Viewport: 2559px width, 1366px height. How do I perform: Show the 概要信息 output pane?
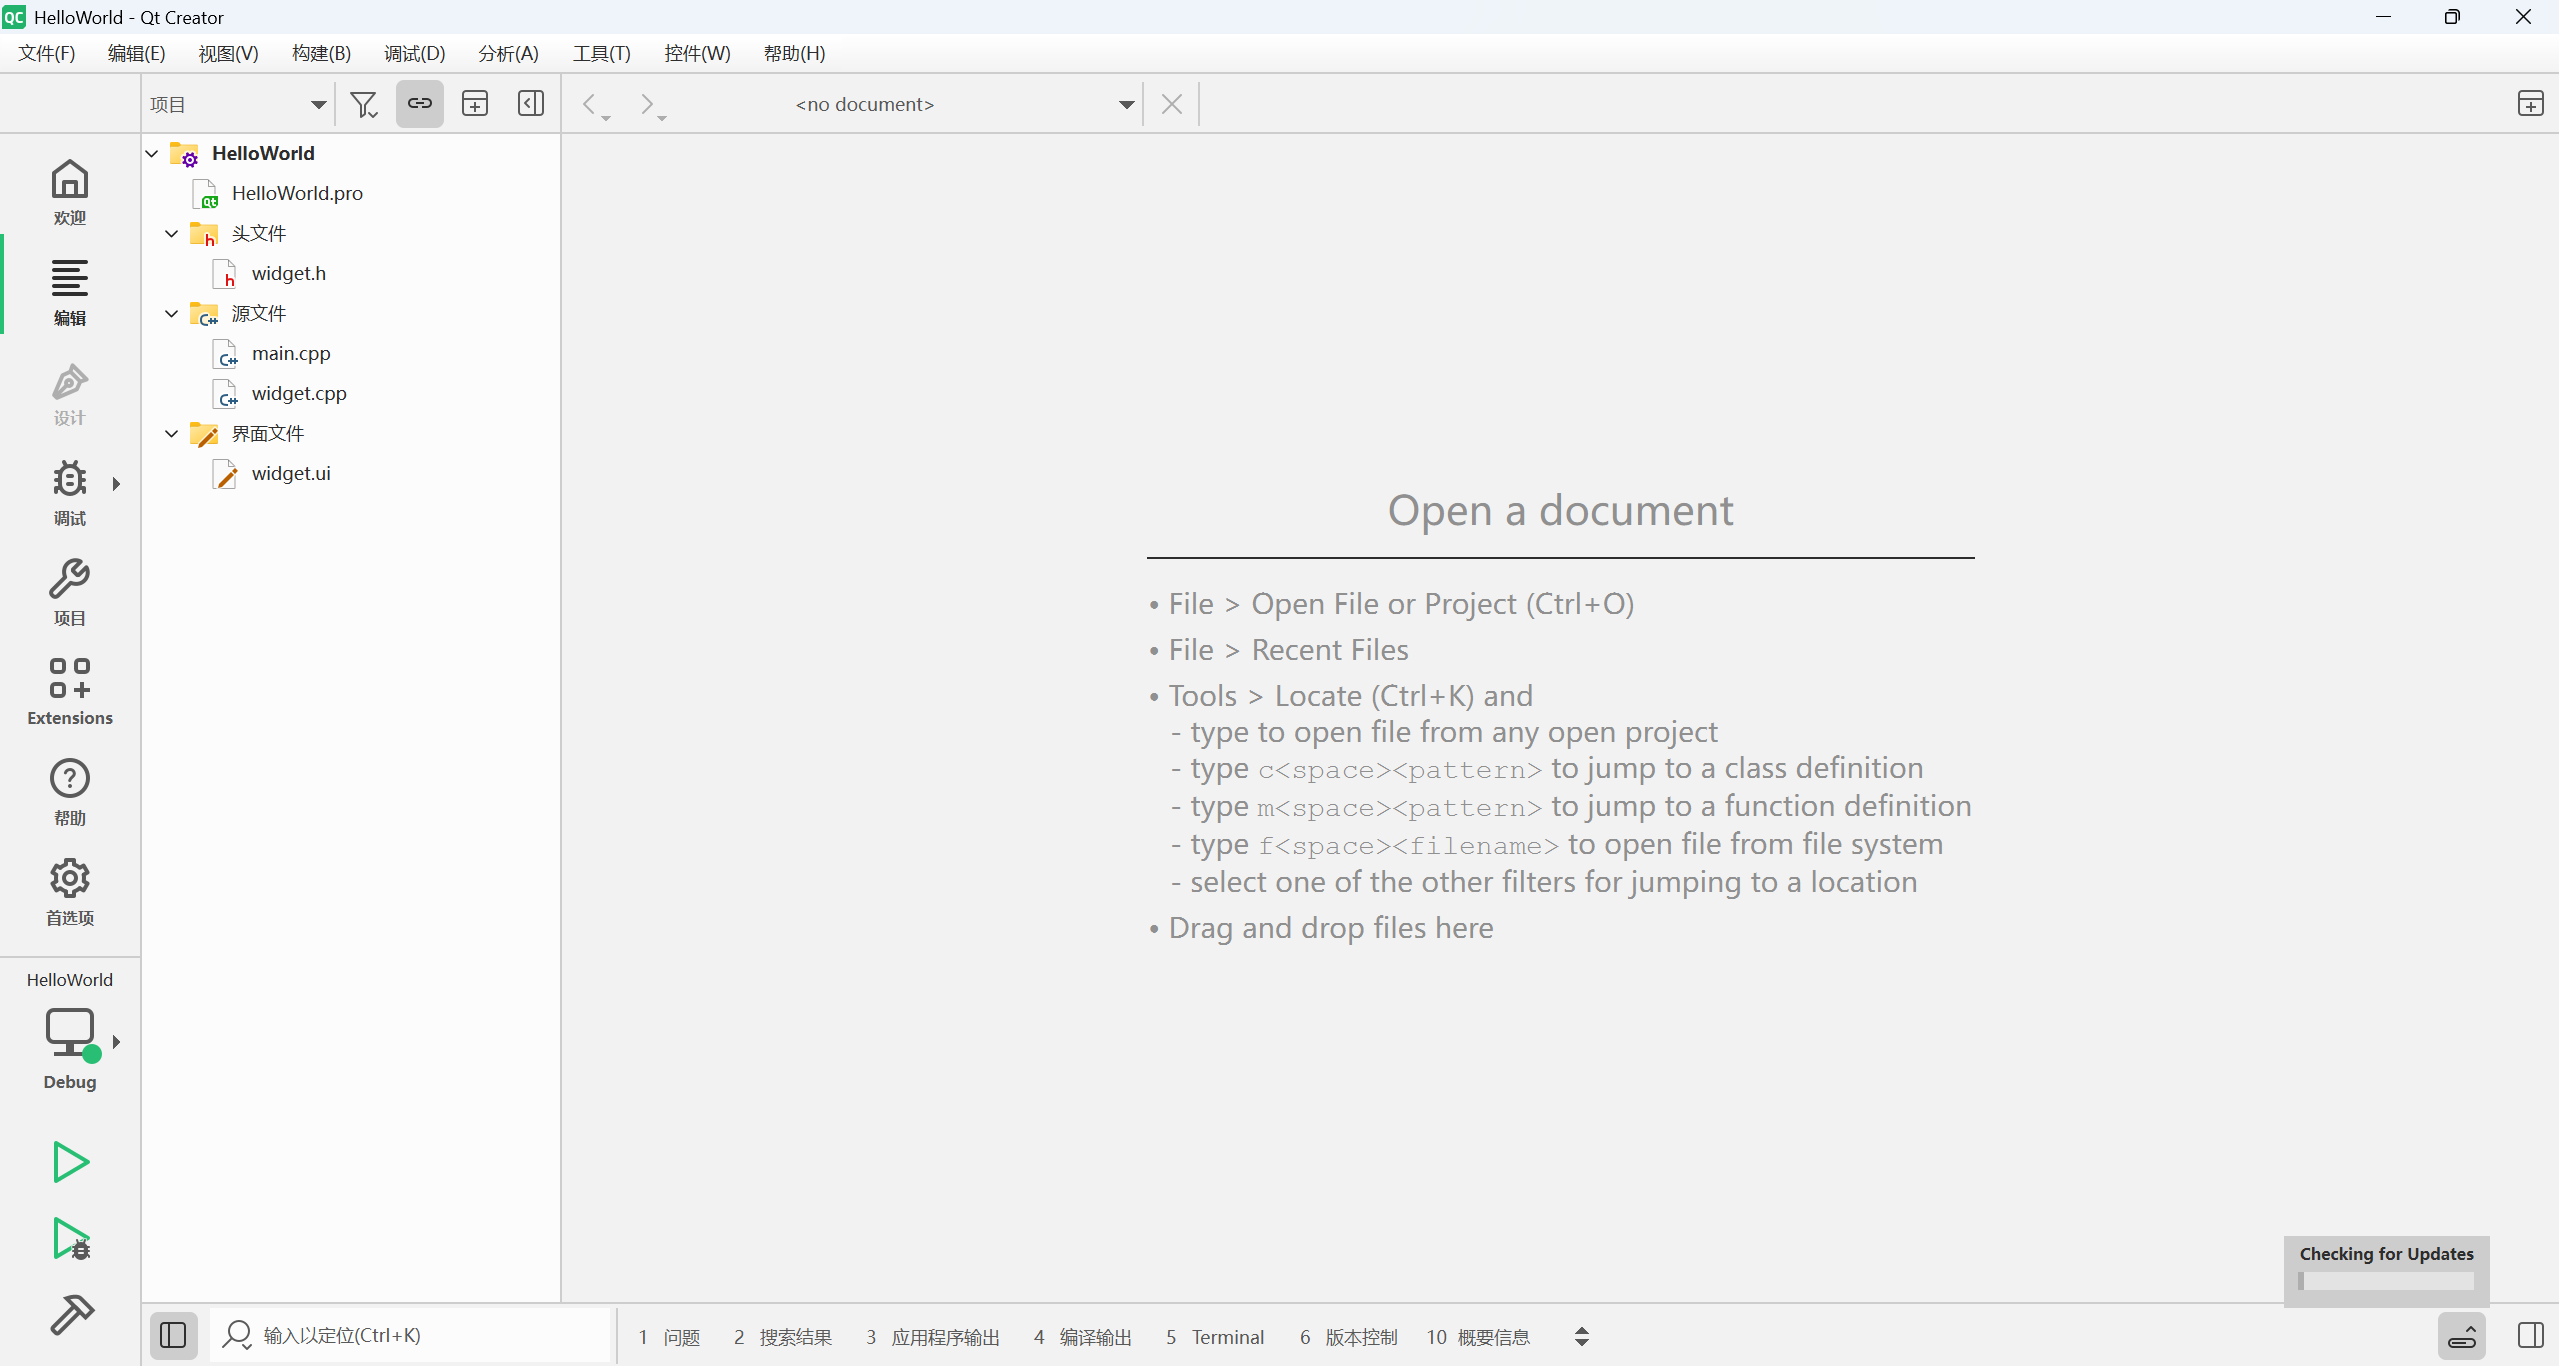point(1478,1337)
